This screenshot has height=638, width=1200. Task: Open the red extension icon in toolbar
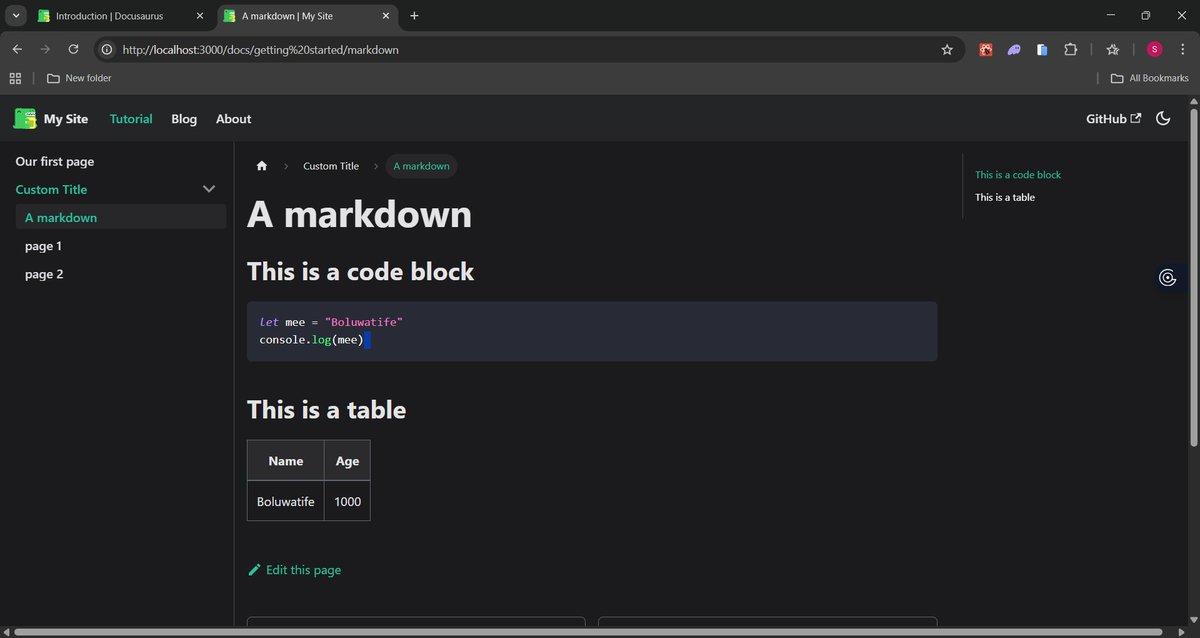tap(986, 49)
